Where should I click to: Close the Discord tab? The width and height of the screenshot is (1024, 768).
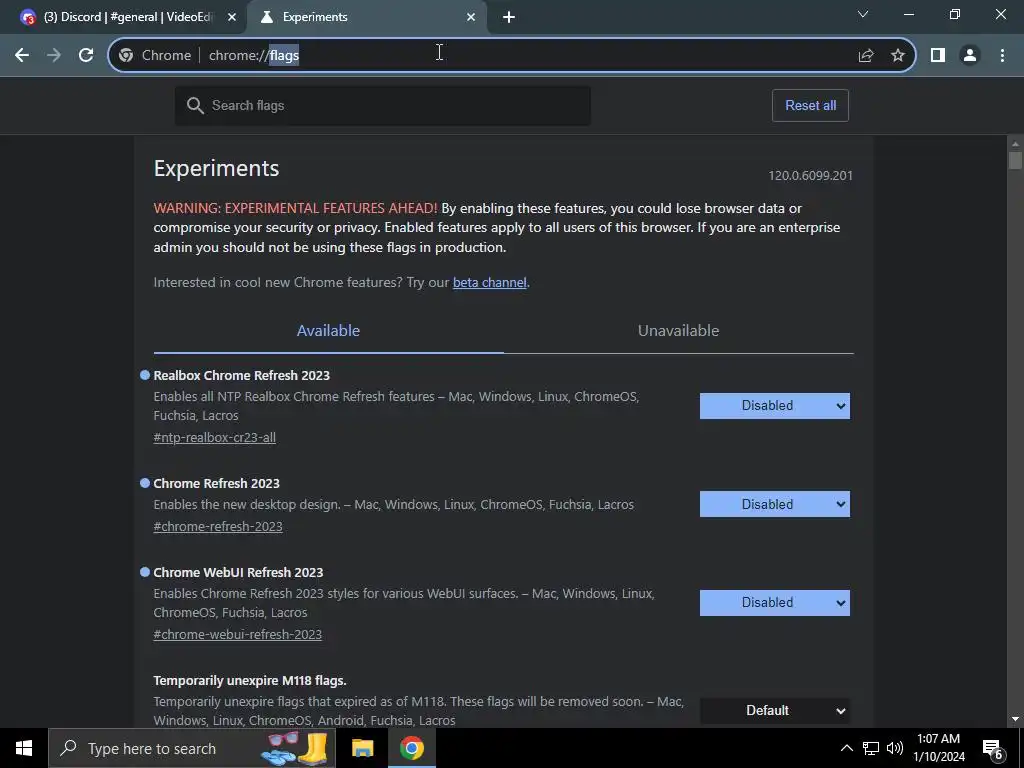click(x=232, y=17)
